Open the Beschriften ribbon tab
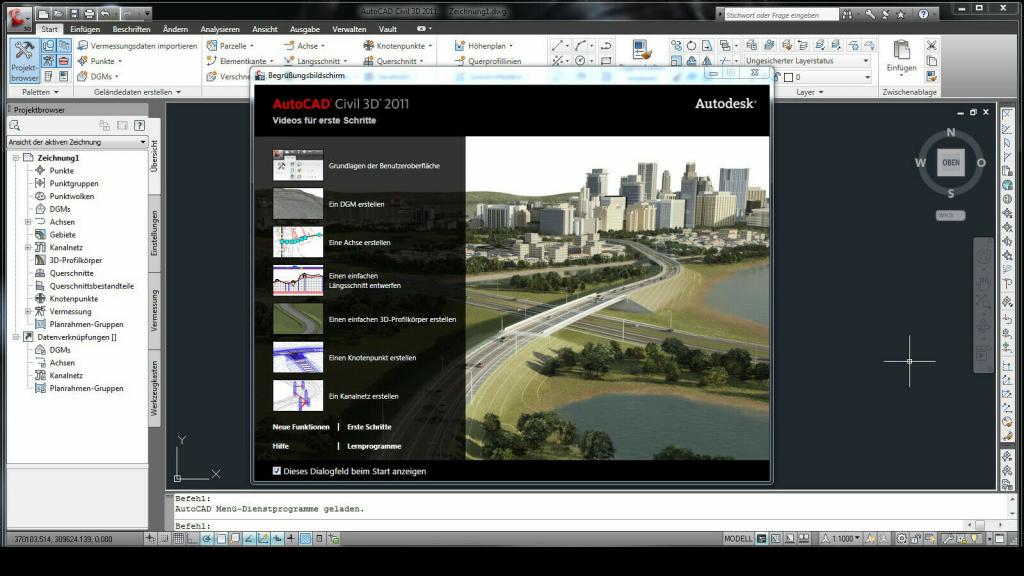The height and width of the screenshot is (576, 1024). point(131,29)
